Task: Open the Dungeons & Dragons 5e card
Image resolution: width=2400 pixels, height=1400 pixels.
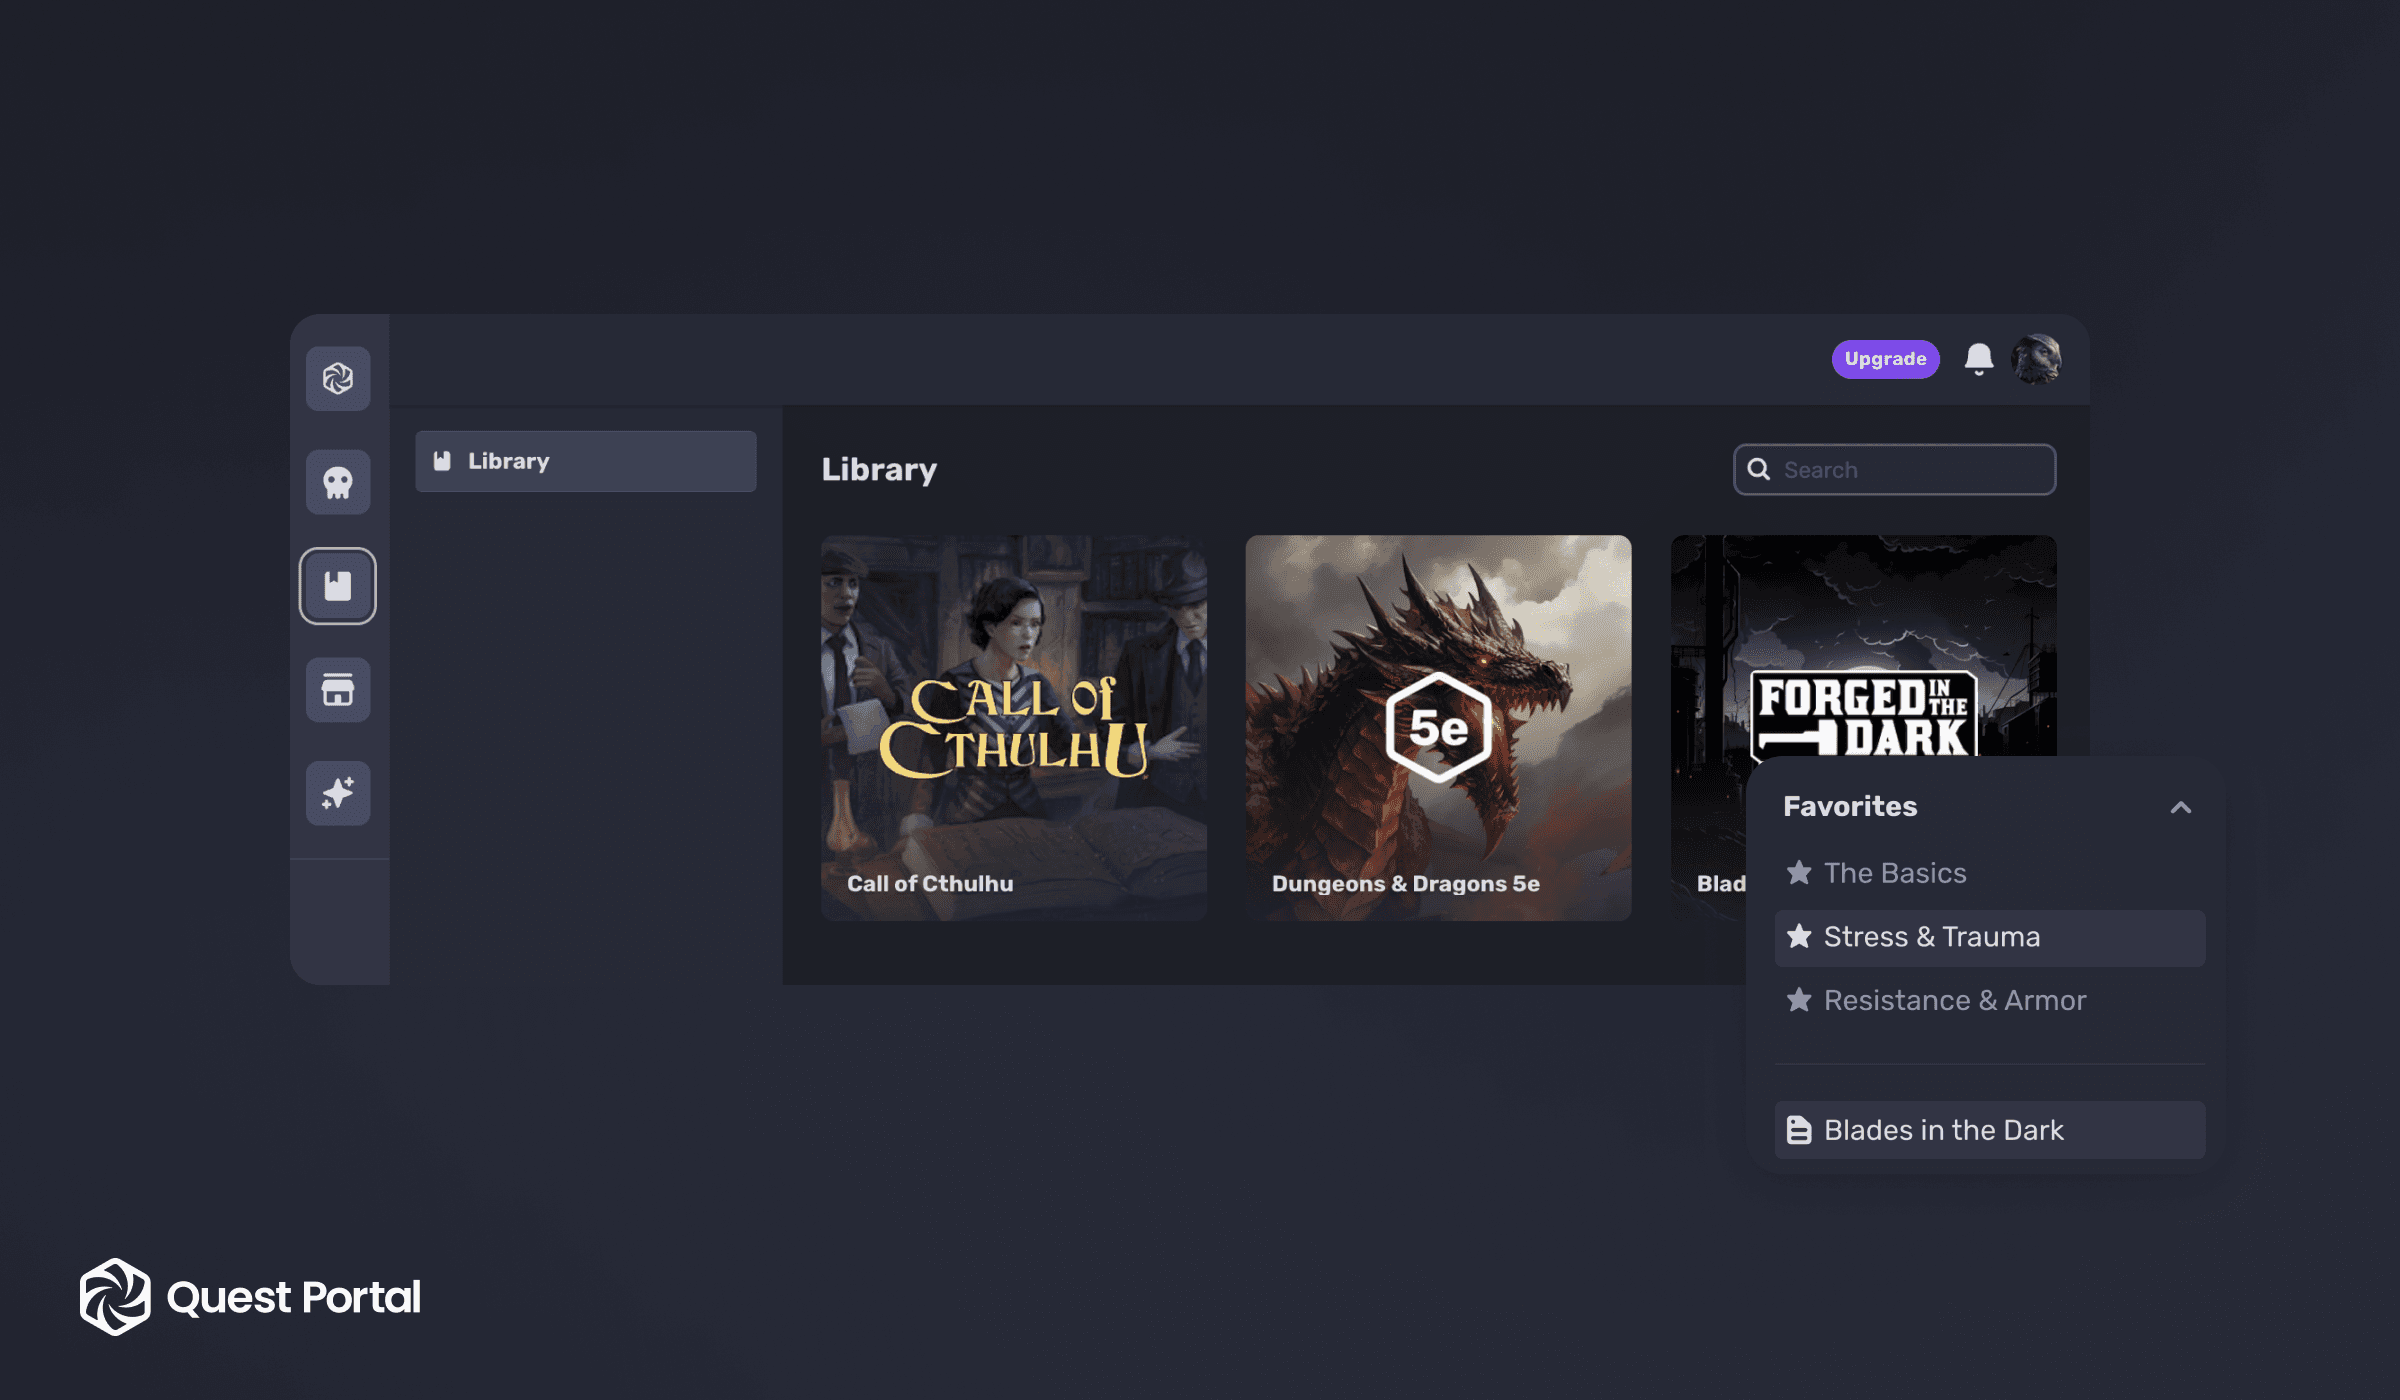Action: click(1438, 728)
